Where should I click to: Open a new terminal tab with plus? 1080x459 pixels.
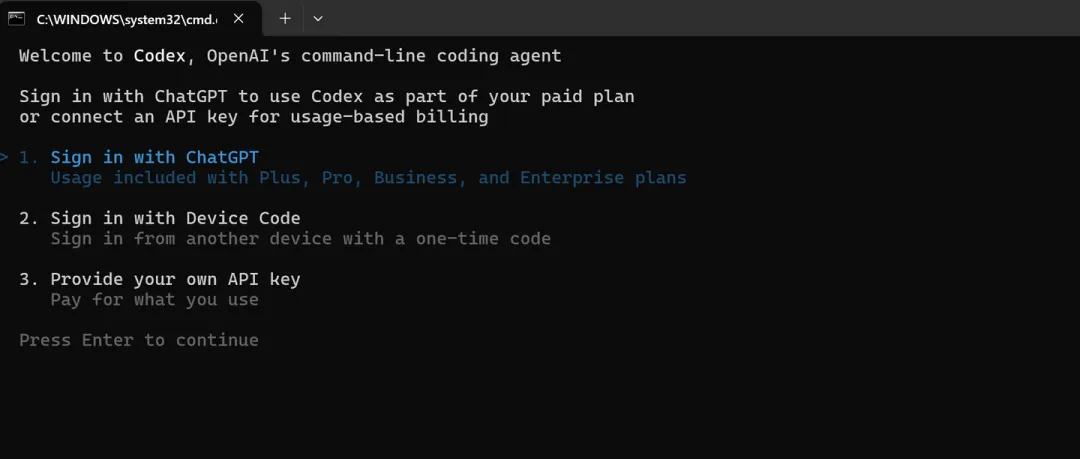[x=284, y=19]
